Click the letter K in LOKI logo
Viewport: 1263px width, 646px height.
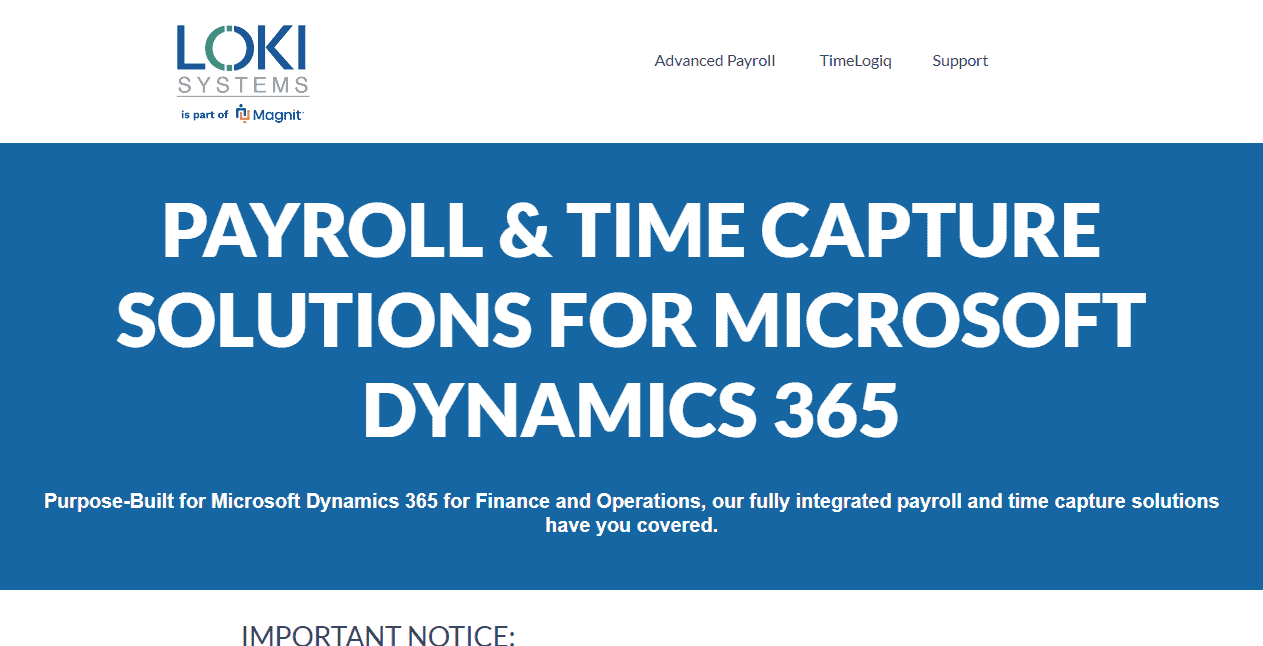coord(279,48)
